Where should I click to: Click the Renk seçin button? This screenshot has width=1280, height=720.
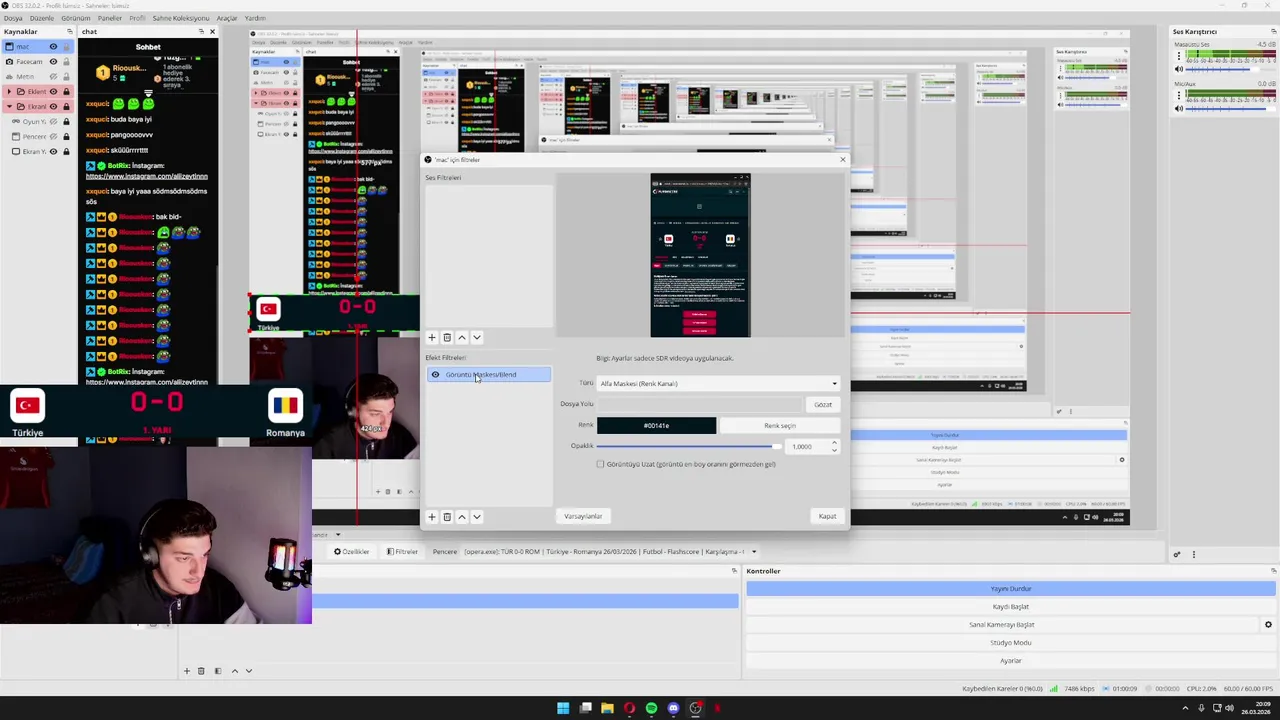(x=780, y=426)
